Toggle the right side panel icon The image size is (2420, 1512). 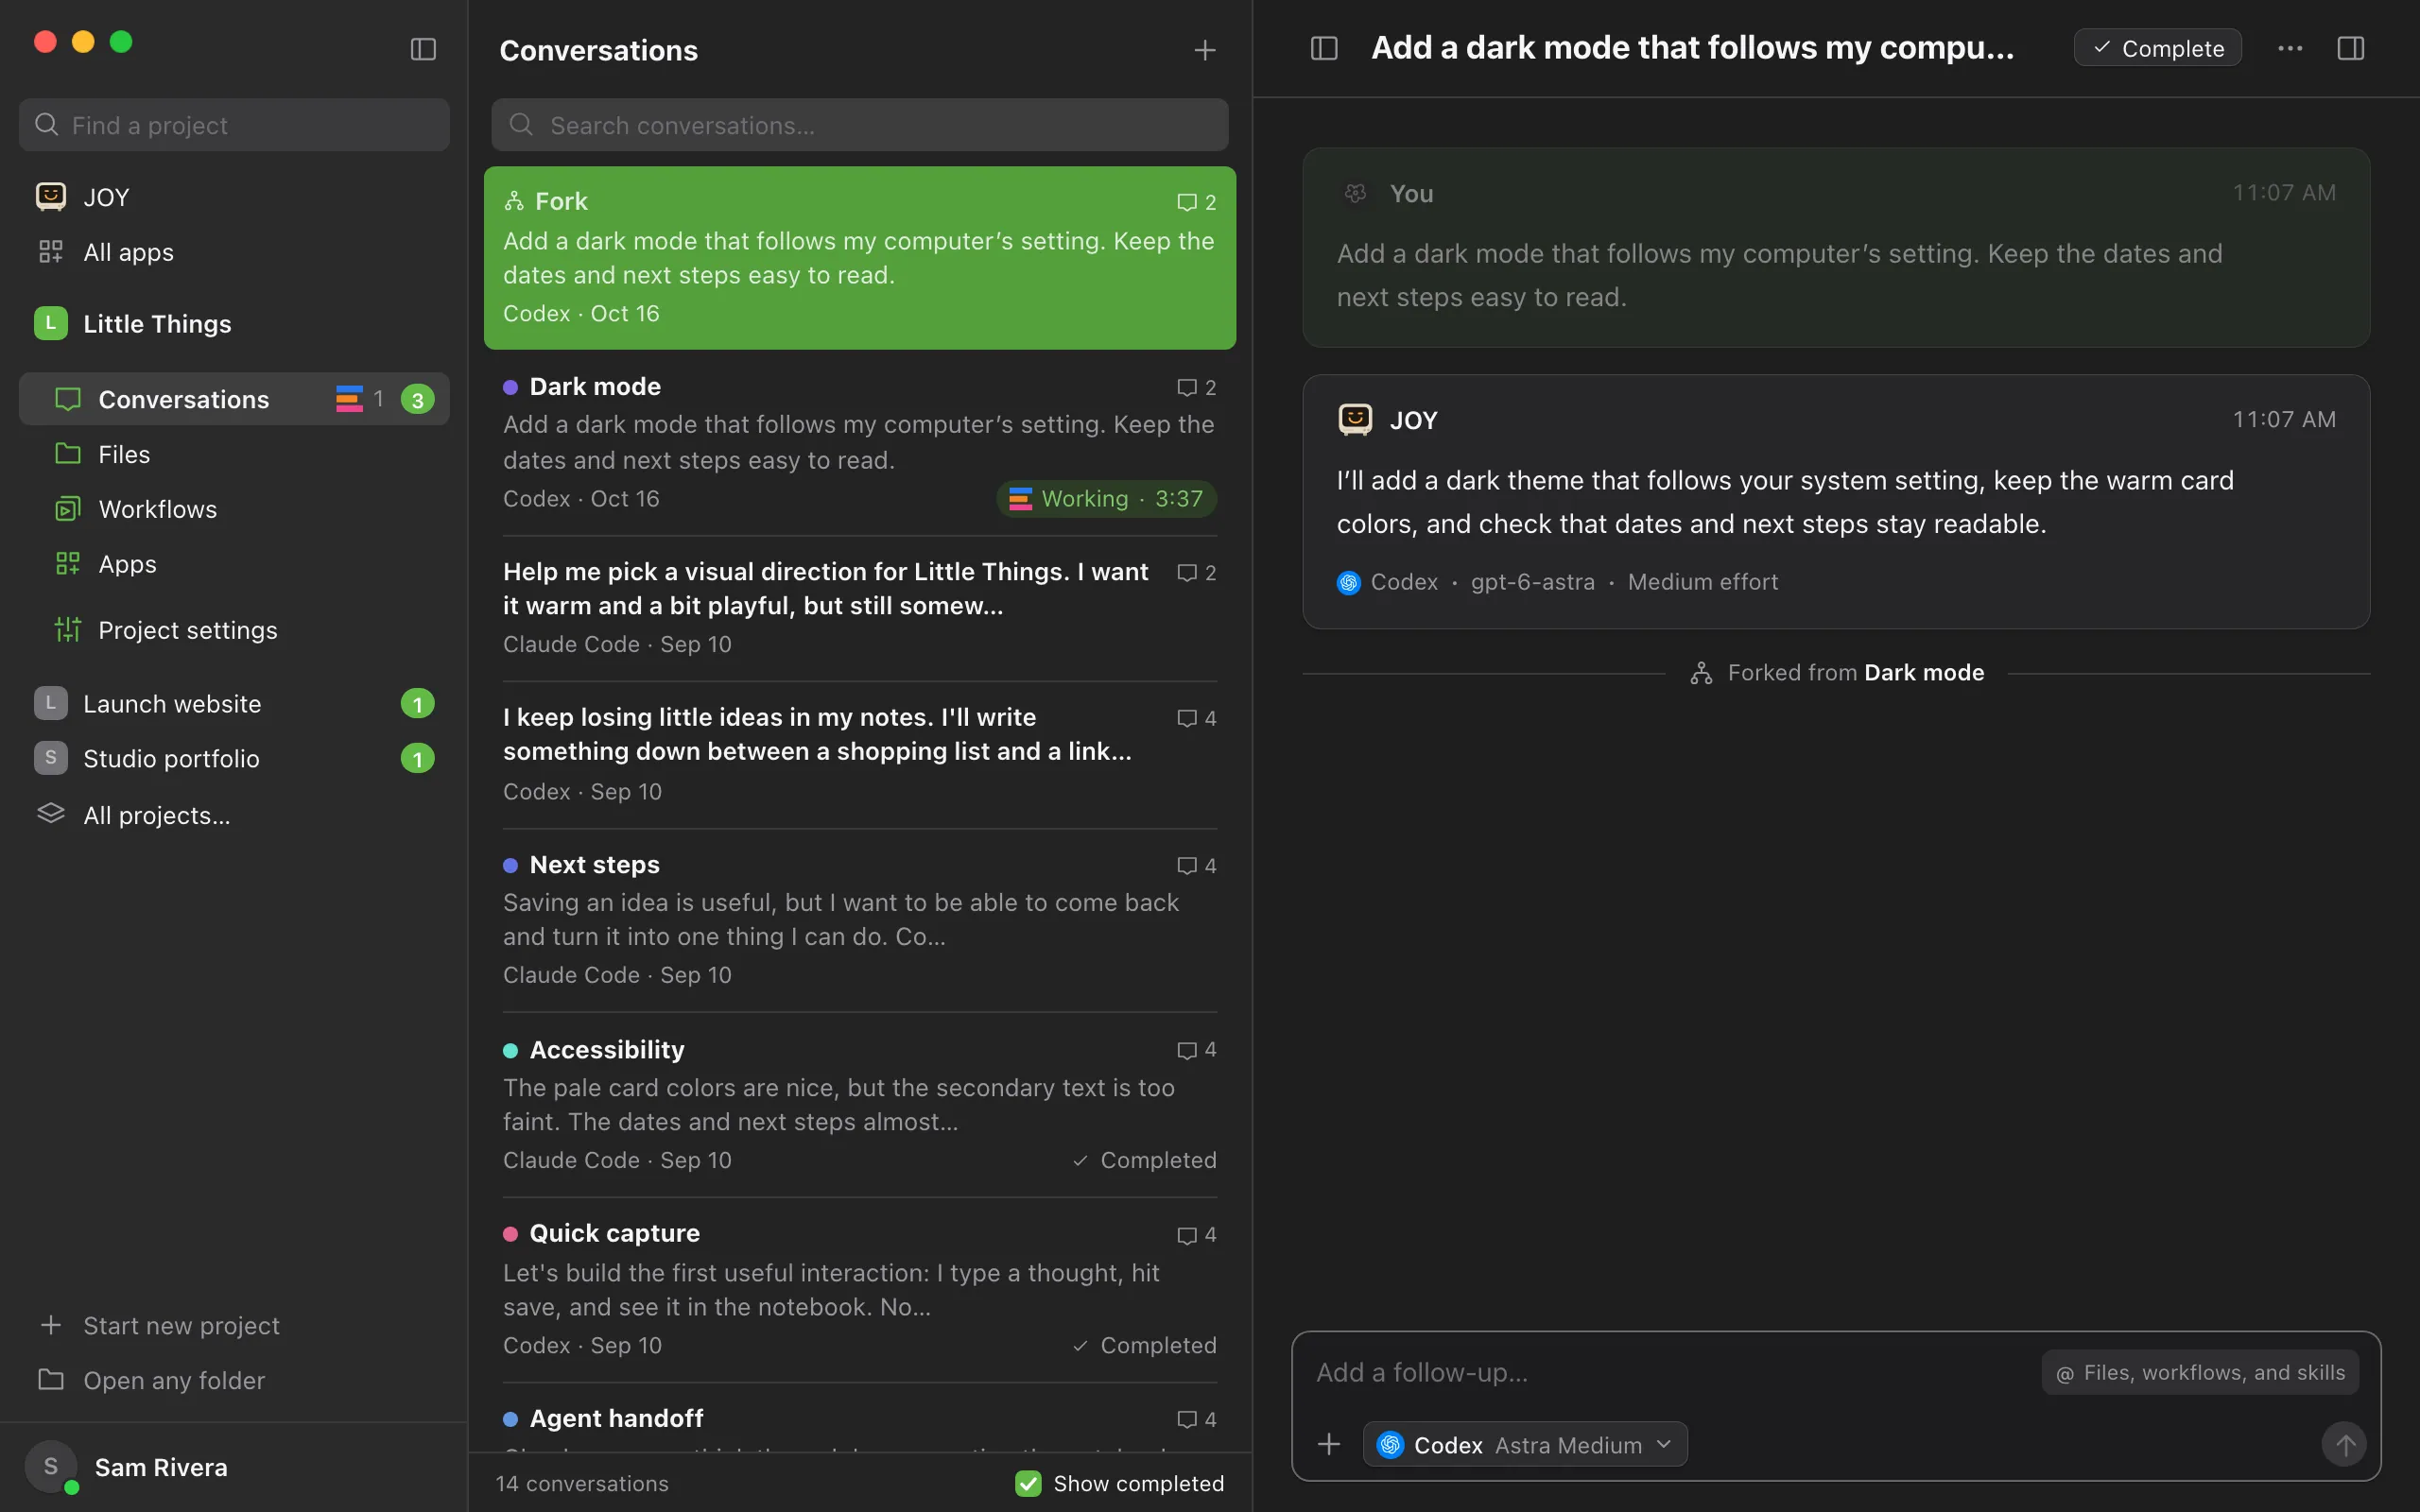2351,48
